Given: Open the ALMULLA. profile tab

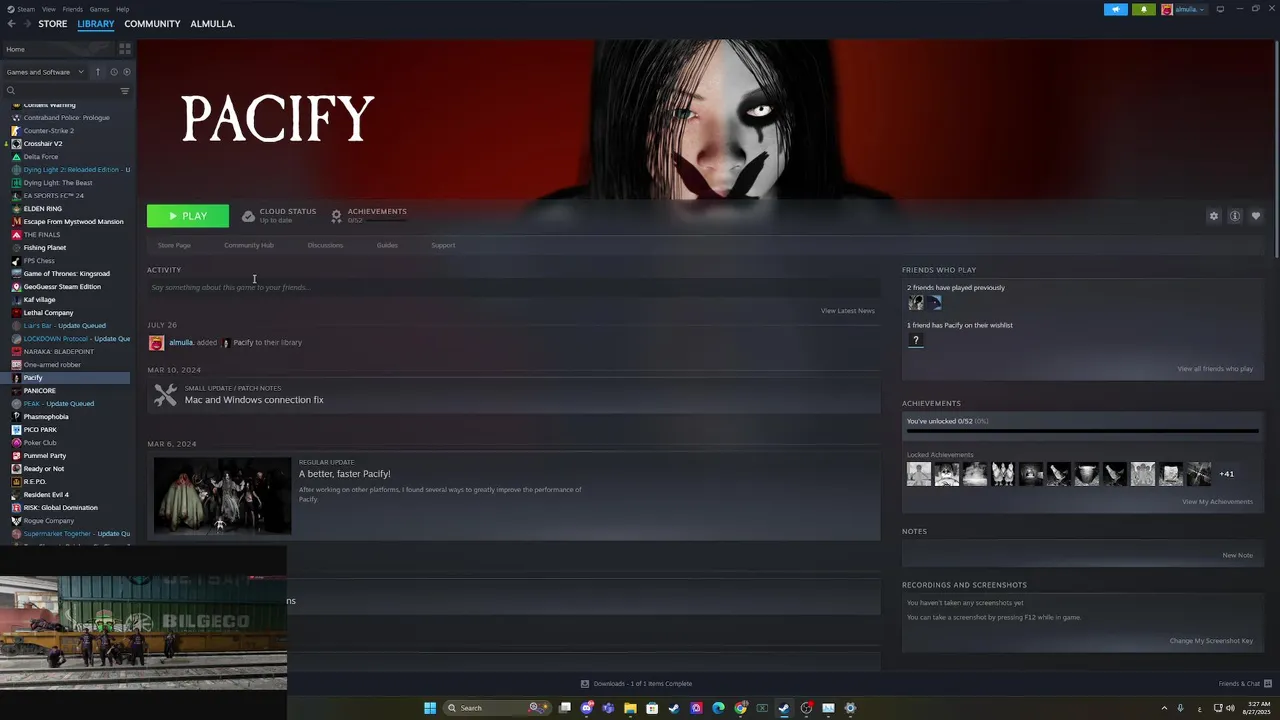Looking at the screenshot, I should click(x=212, y=24).
